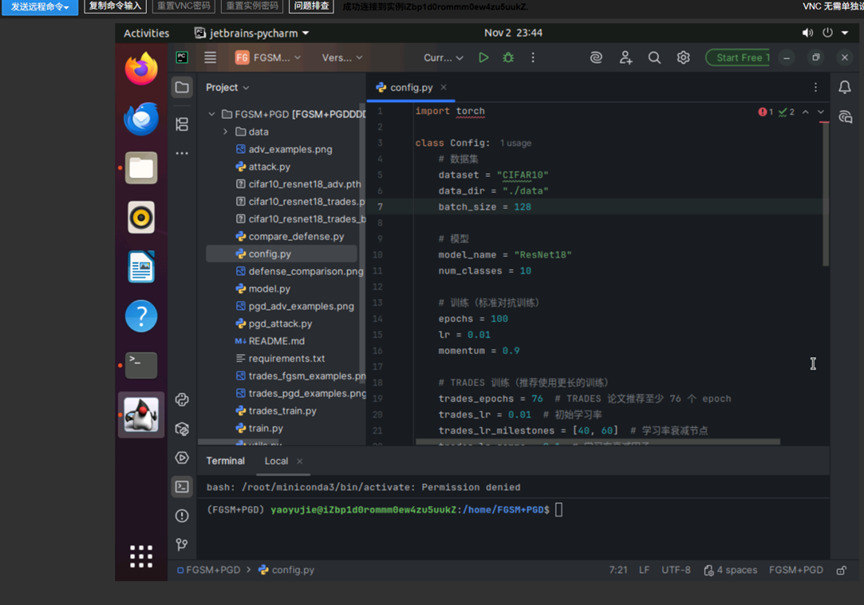The width and height of the screenshot is (864, 605).
Task: Open IDE settings gear icon
Action: coord(683,58)
